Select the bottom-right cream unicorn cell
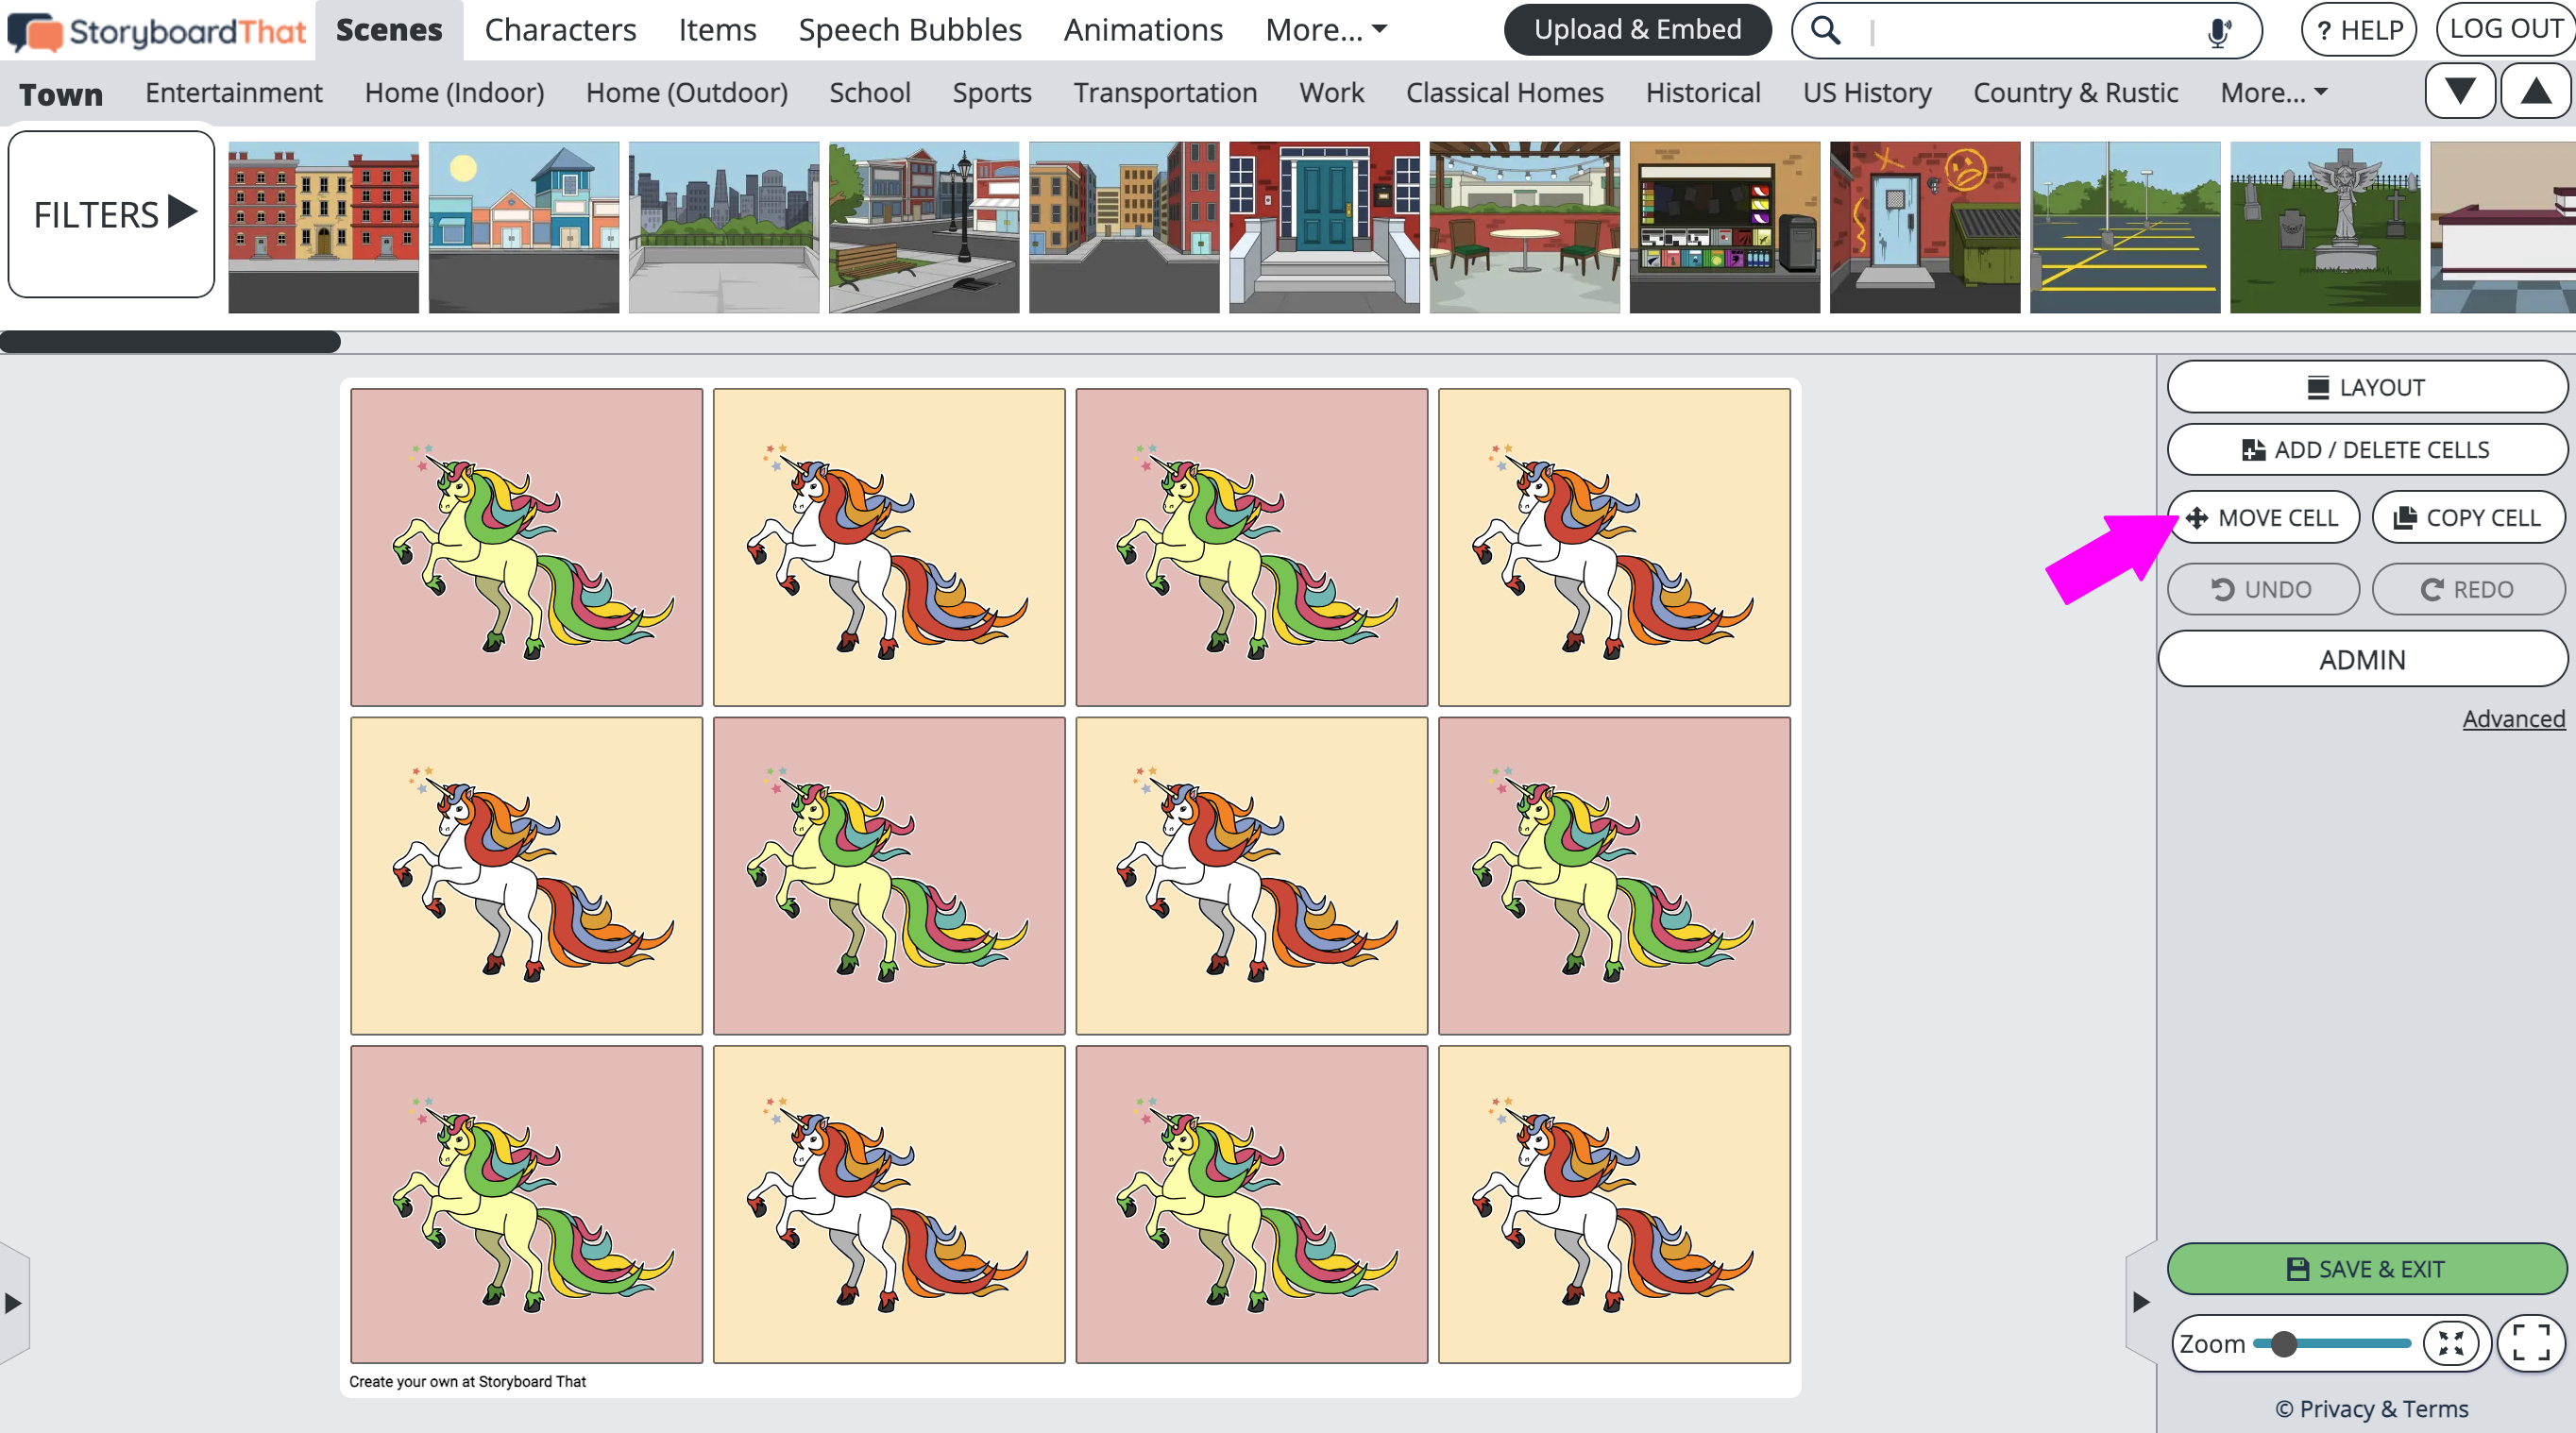The height and width of the screenshot is (1433, 2576). (x=1614, y=1204)
